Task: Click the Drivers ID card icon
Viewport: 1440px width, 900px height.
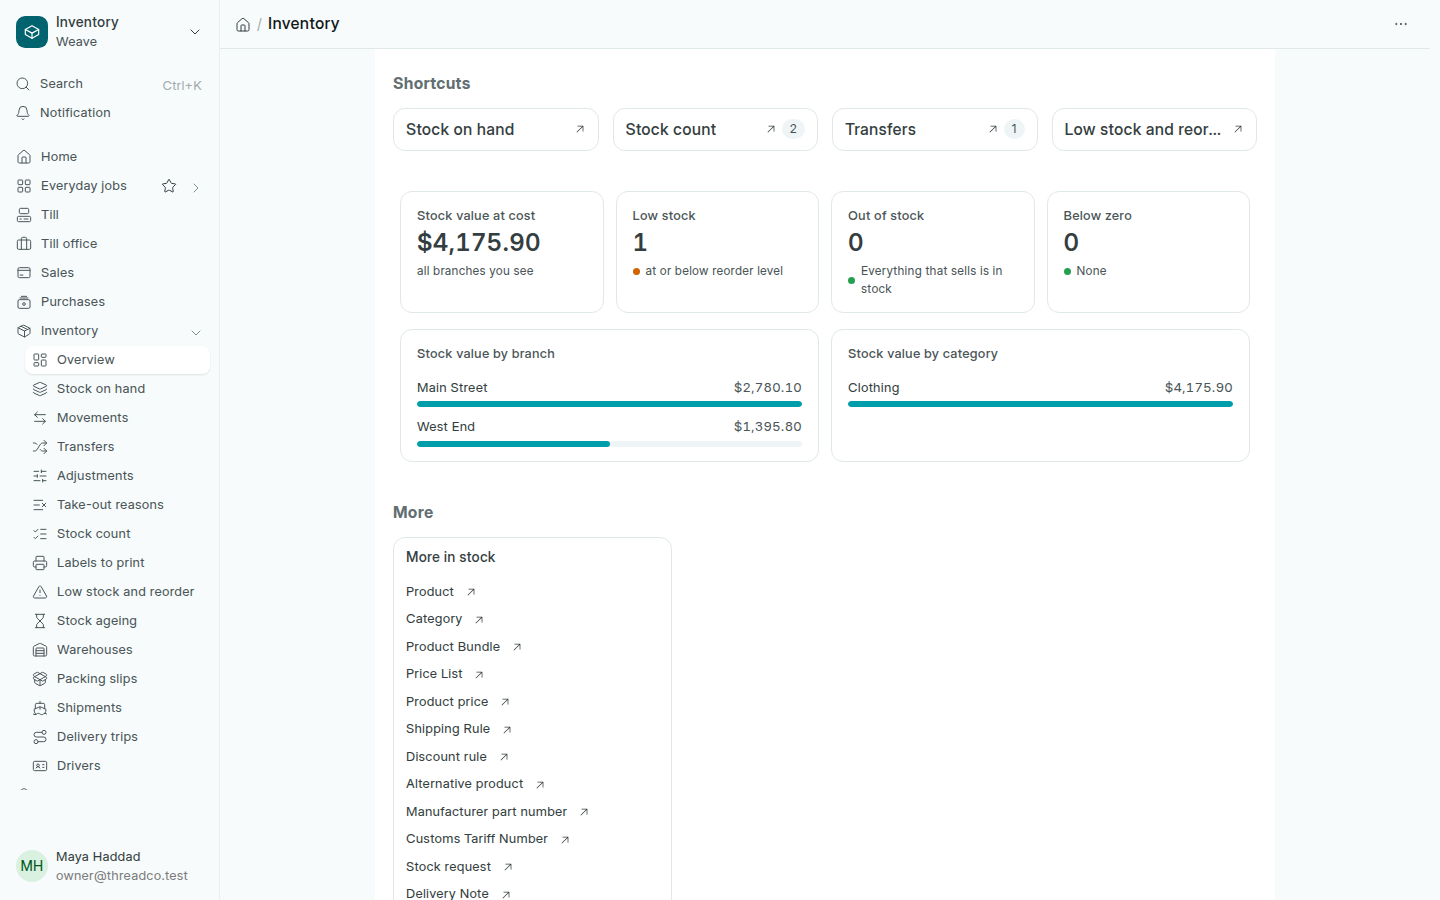Action: (x=40, y=766)
